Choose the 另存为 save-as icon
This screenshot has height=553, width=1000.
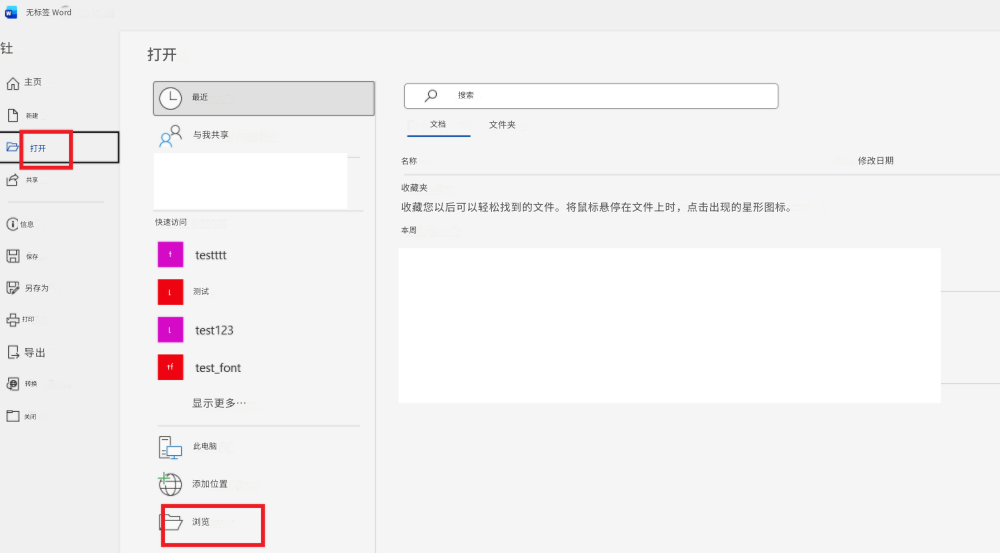click(13, 288)
